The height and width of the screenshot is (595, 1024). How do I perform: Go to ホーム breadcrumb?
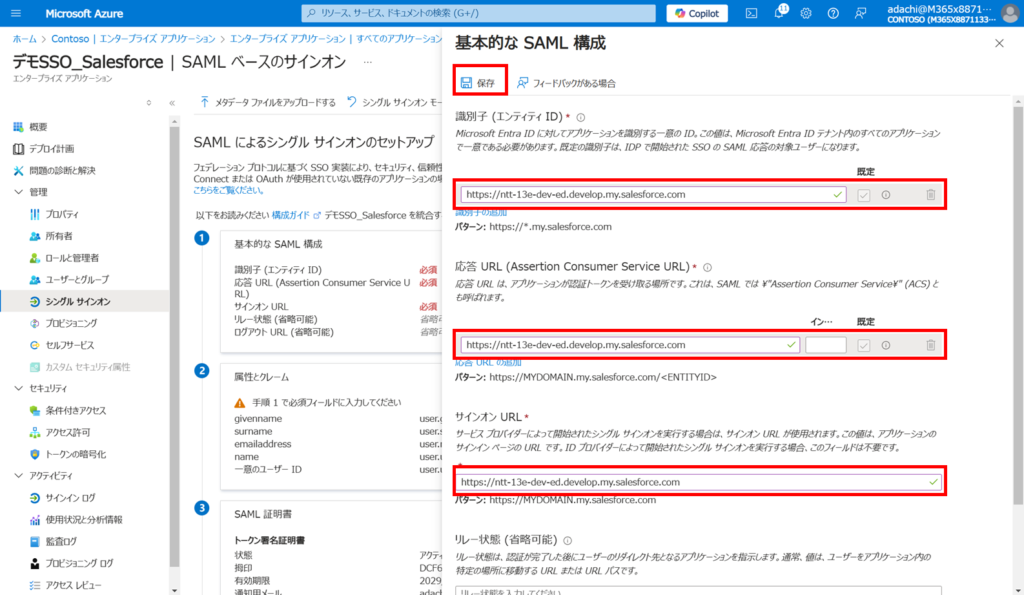point(25,39)
